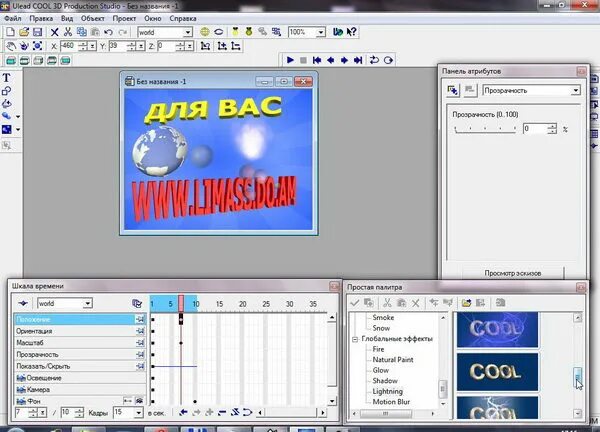This screenshot has width=600, height=432.
Task: Open the 100% zoom dropdown
Action: 321,32
